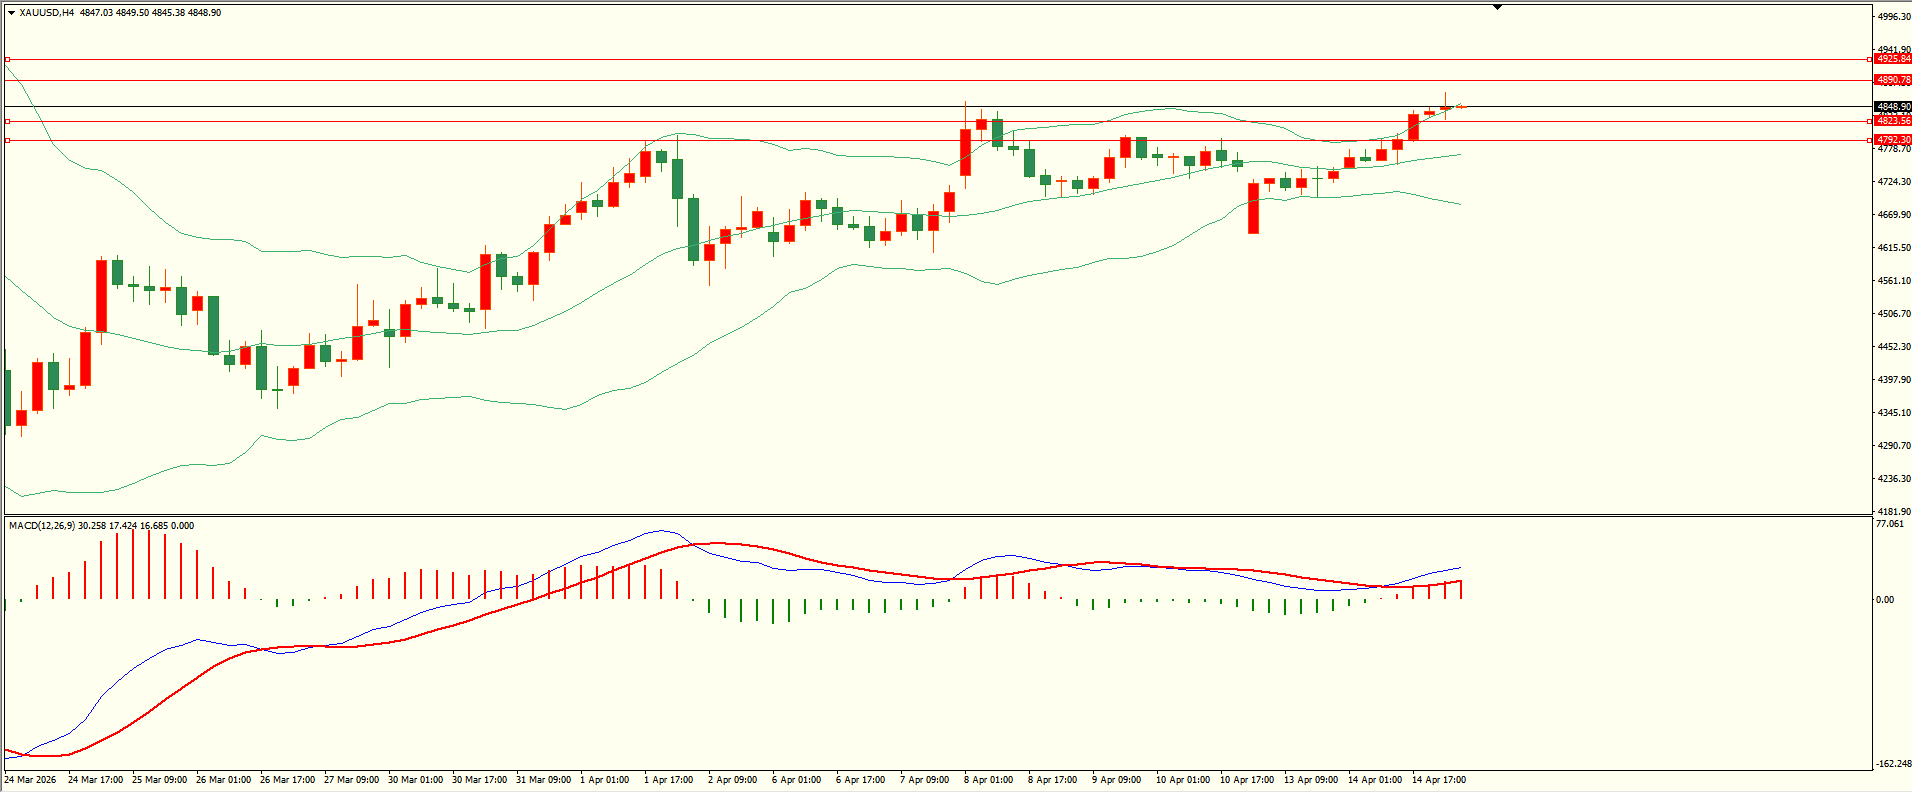Select left handle of the 4823.56 line
Image resolution: width=1912 pixels, height=793 pixels.
point(8,121)
